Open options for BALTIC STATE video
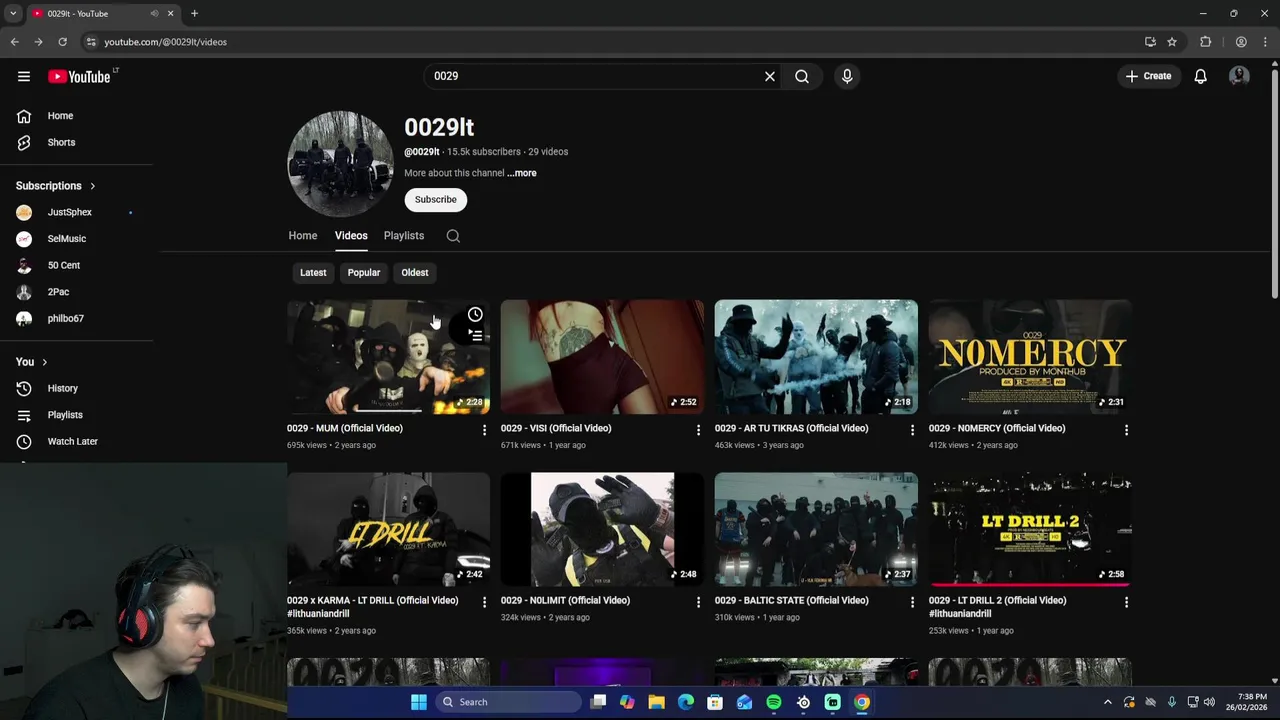Screen dimensions: 1280x720 coord(912,602)
